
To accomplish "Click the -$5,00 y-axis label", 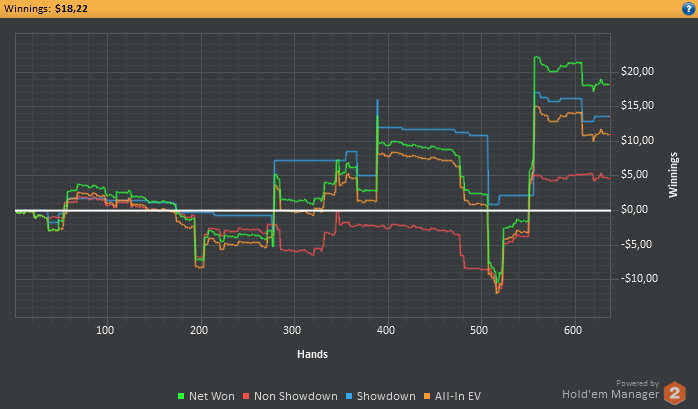I will click(x=636, y=244).
